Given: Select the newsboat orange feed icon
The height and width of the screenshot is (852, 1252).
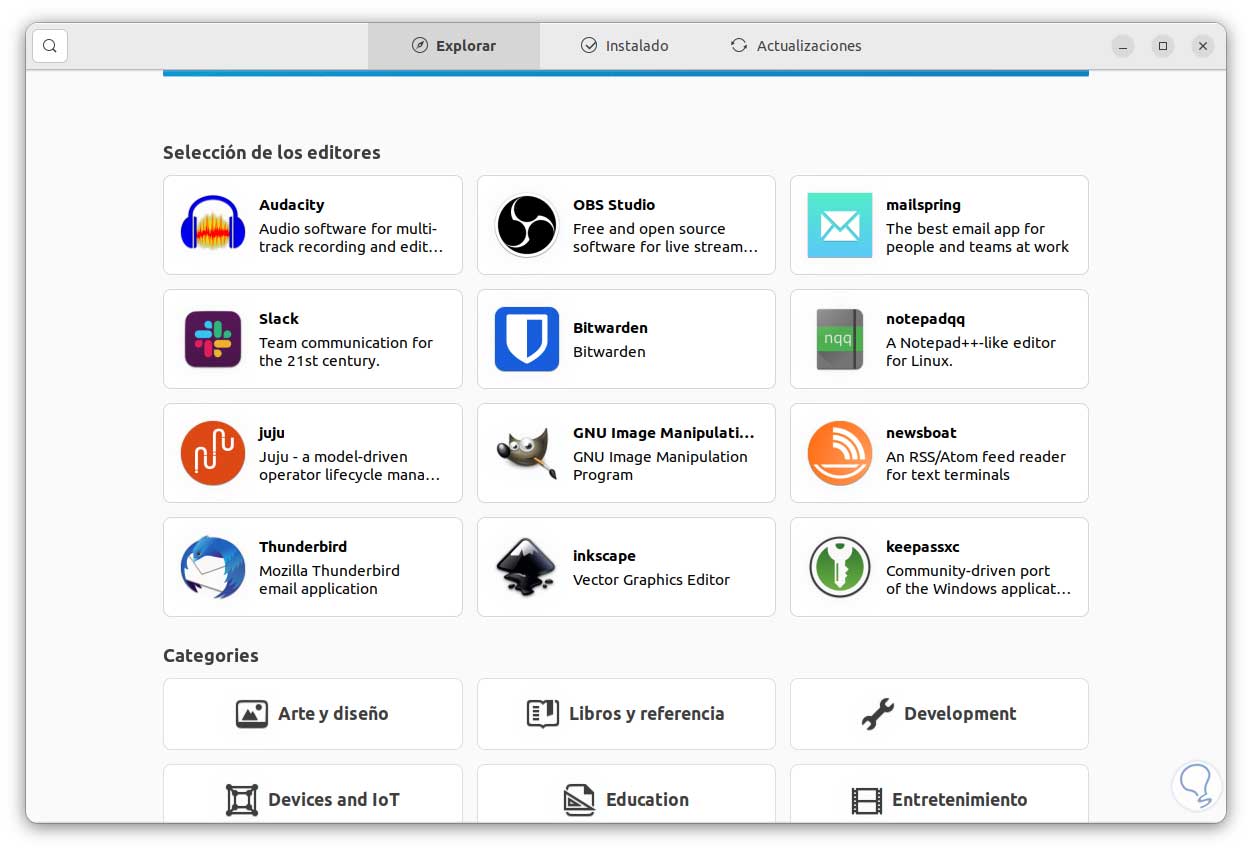Looking at the screenshot, I should click(x=840, y=453).
